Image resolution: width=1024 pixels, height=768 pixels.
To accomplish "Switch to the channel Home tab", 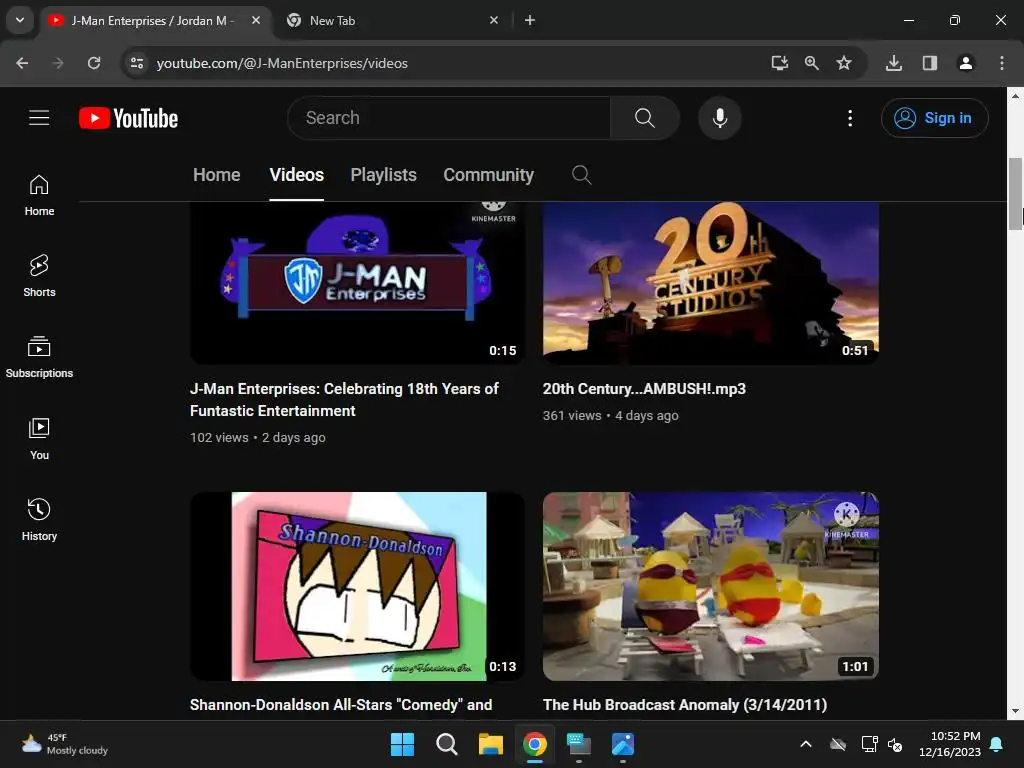I will 217,175.
